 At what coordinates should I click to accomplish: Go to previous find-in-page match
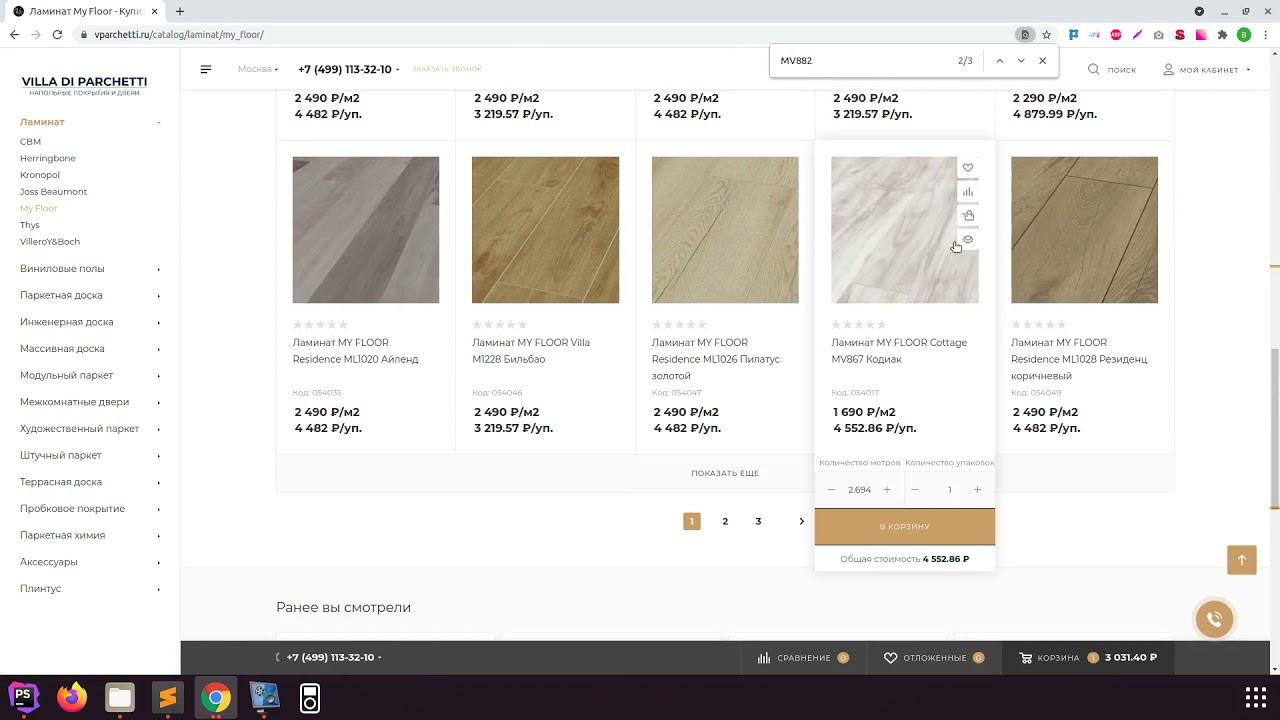point(999,61)
